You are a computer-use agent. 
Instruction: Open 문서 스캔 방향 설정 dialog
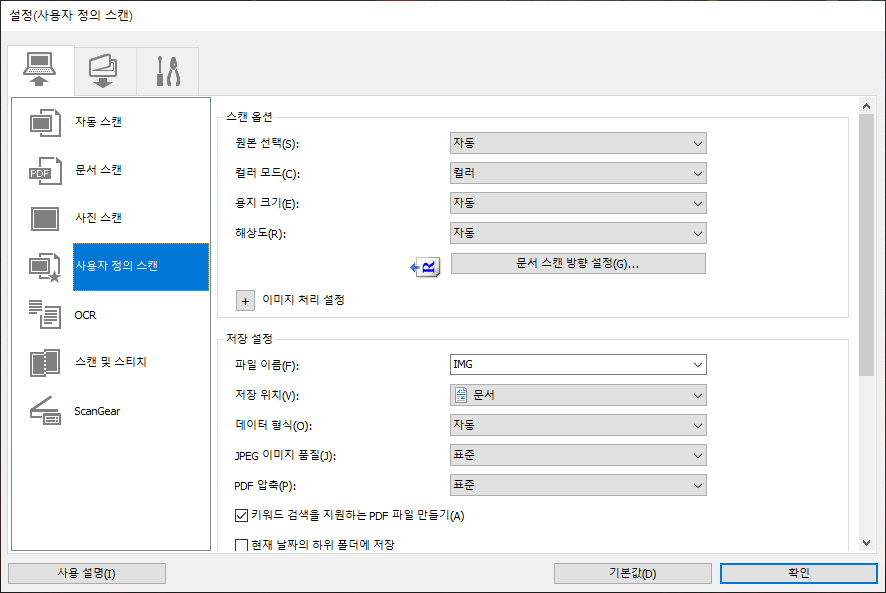578,264
